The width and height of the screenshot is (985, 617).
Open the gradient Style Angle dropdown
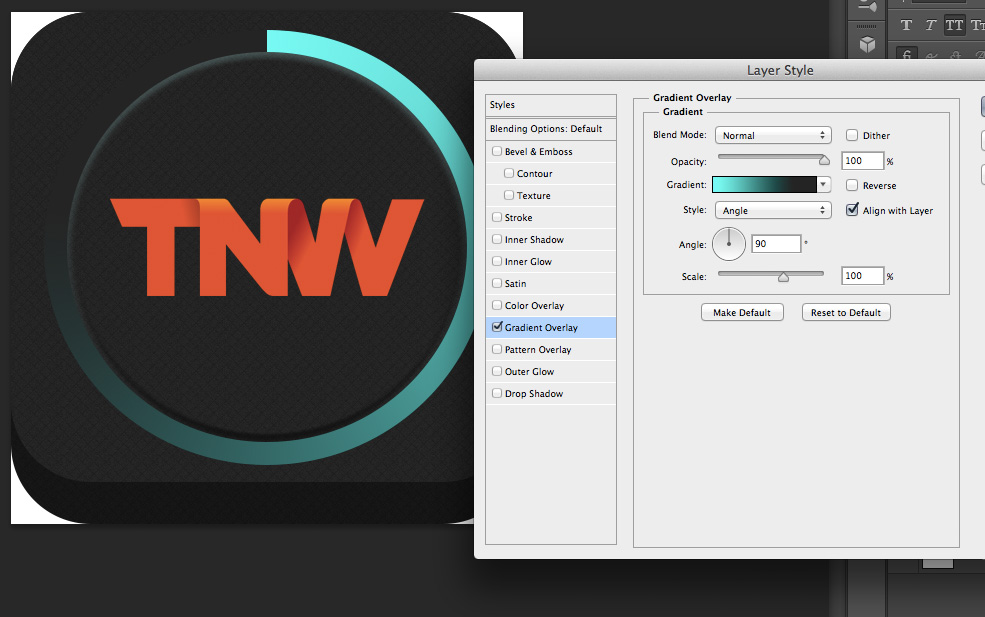[773, 210]
